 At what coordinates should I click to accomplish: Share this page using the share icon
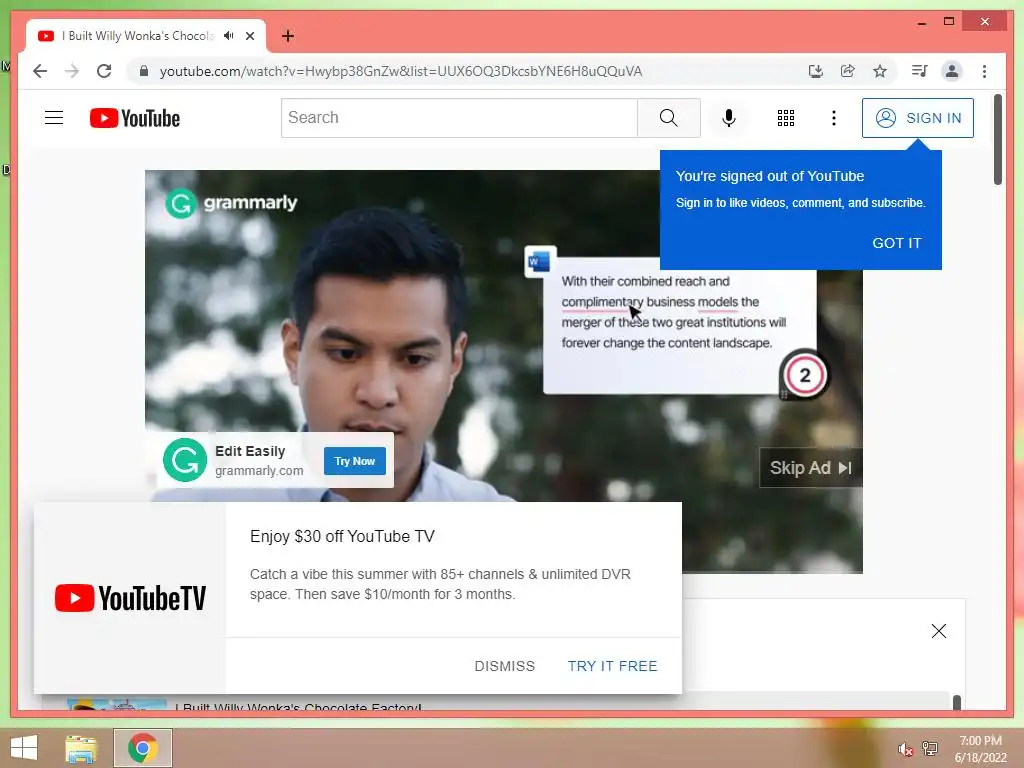[x=848, y=71]
